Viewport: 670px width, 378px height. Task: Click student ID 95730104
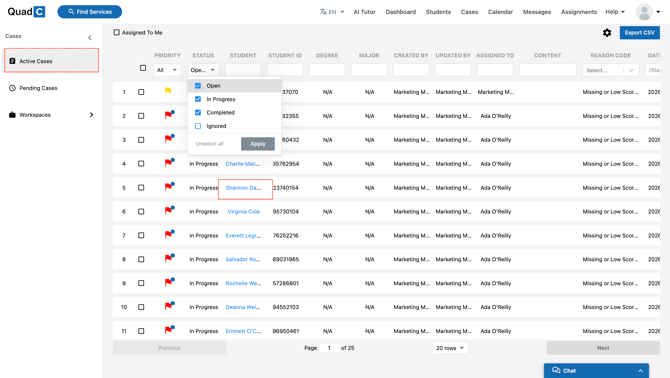285,211
